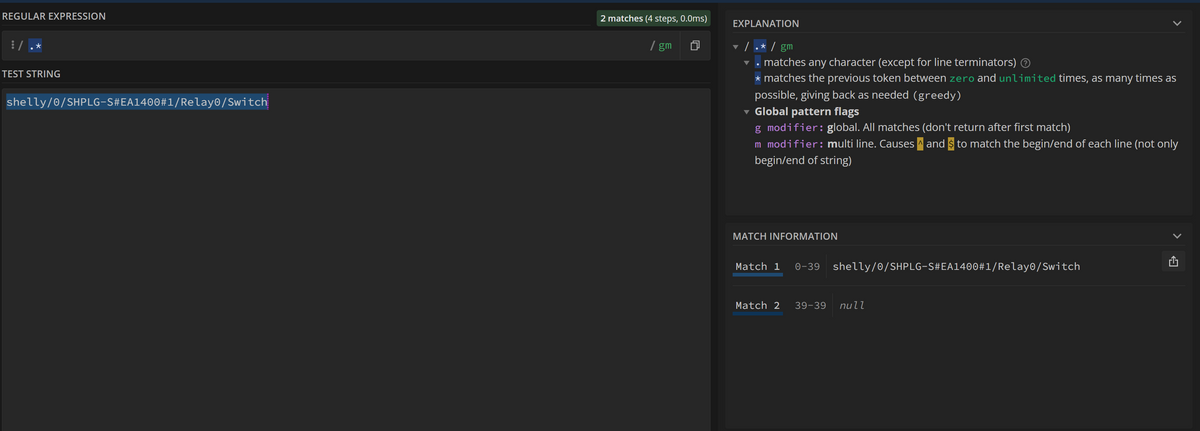Viewport: 1200px width, 431px height.
Task: Click the yellow caret anchor token
Action: (x=921, y=144)
